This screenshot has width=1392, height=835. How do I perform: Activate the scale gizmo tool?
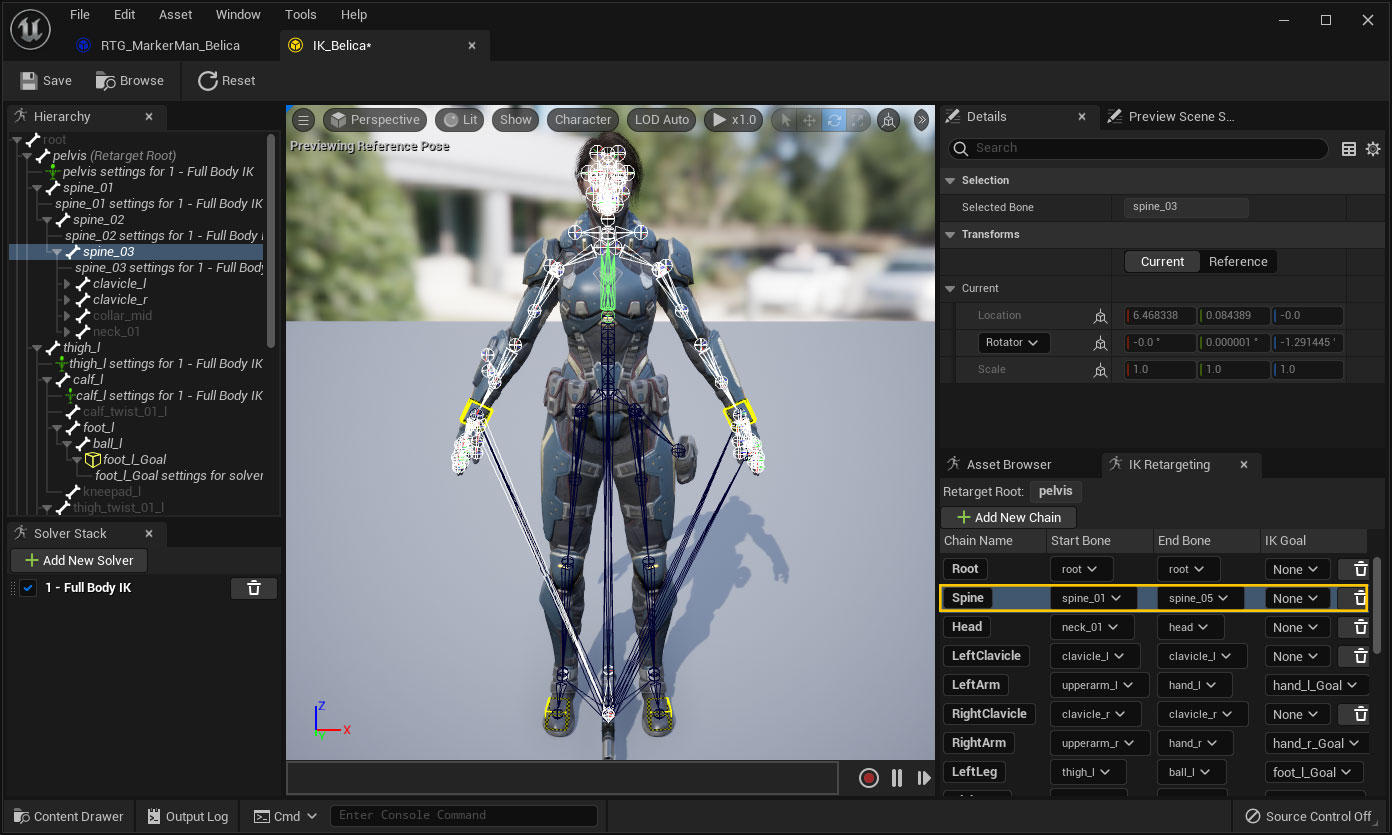coord(857,120)
